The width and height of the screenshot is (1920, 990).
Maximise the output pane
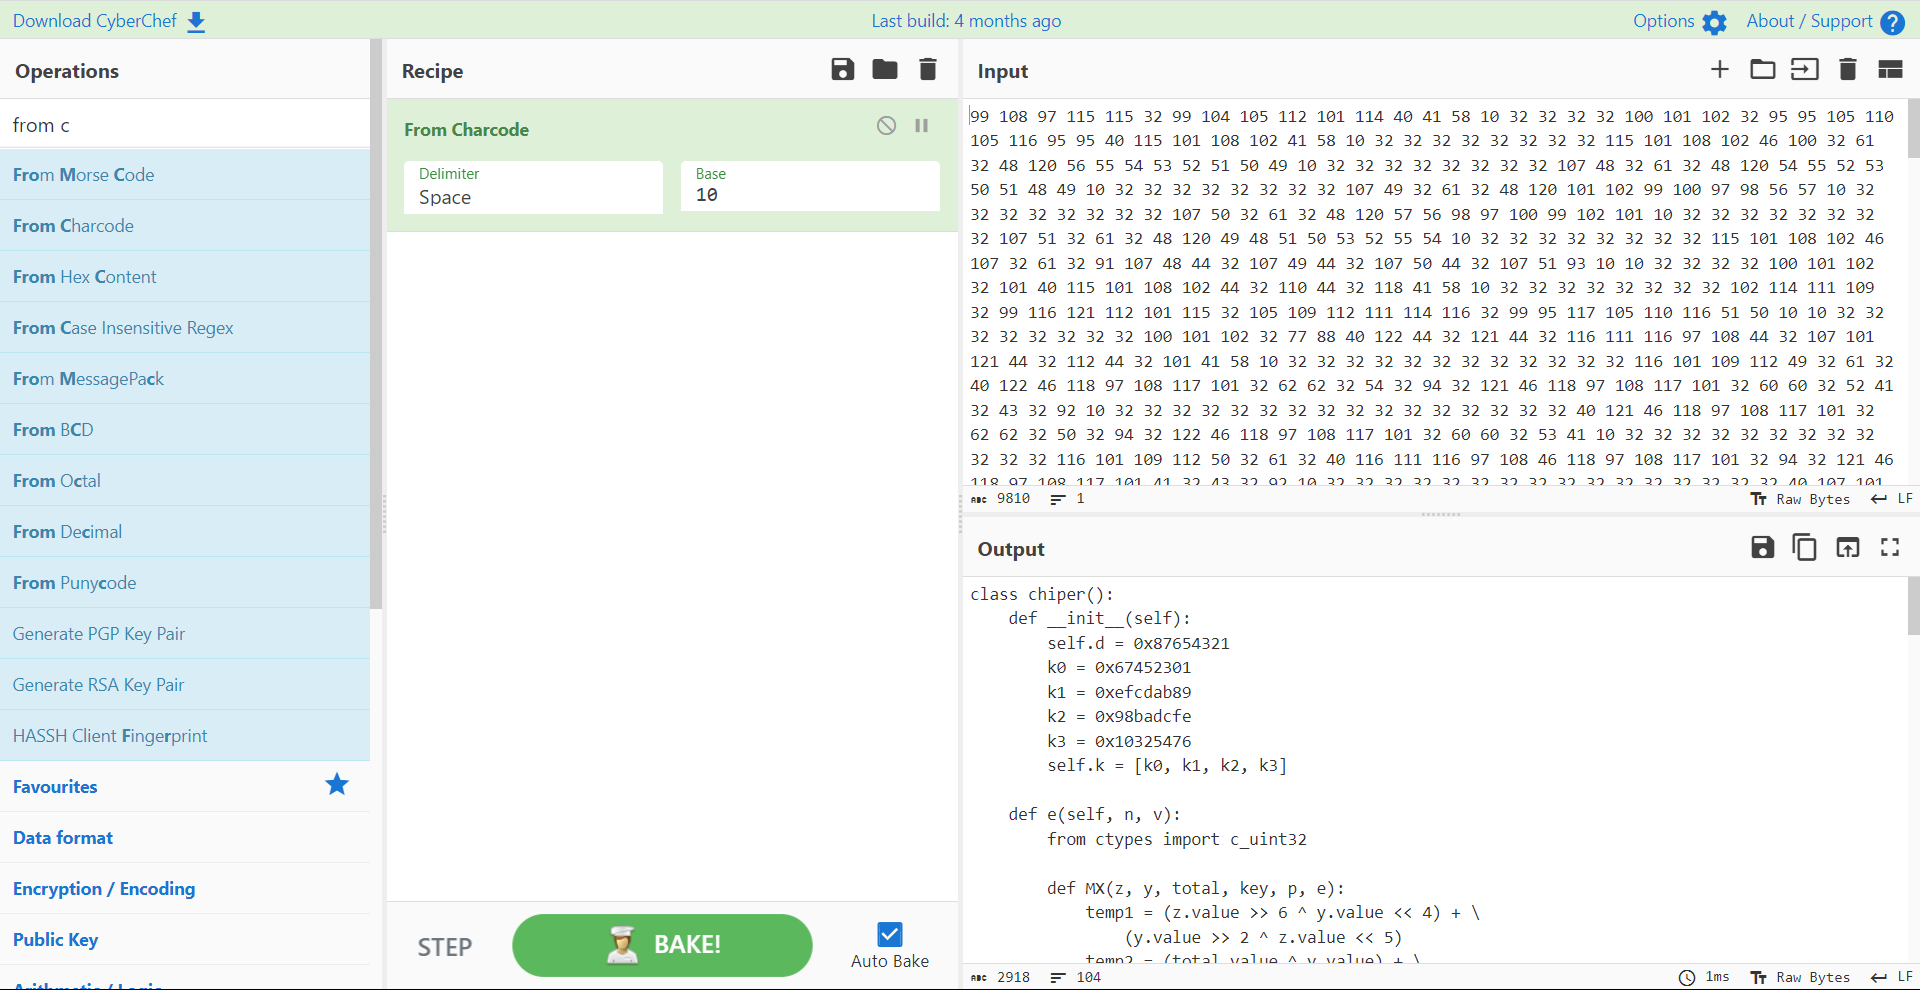(1889, 547)
